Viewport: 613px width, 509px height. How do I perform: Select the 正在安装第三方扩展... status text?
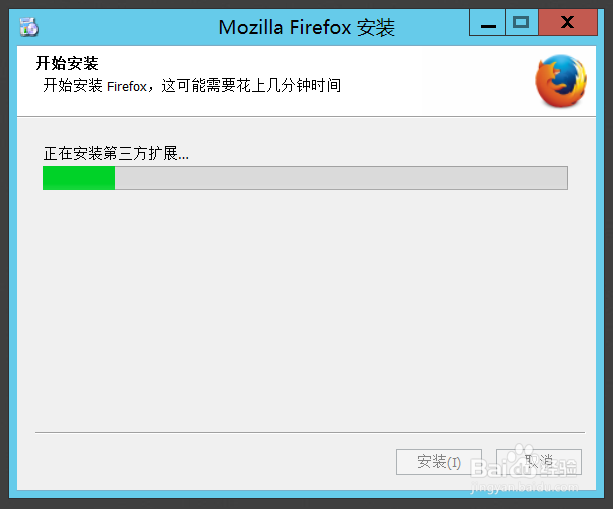[x=116, y=153]
